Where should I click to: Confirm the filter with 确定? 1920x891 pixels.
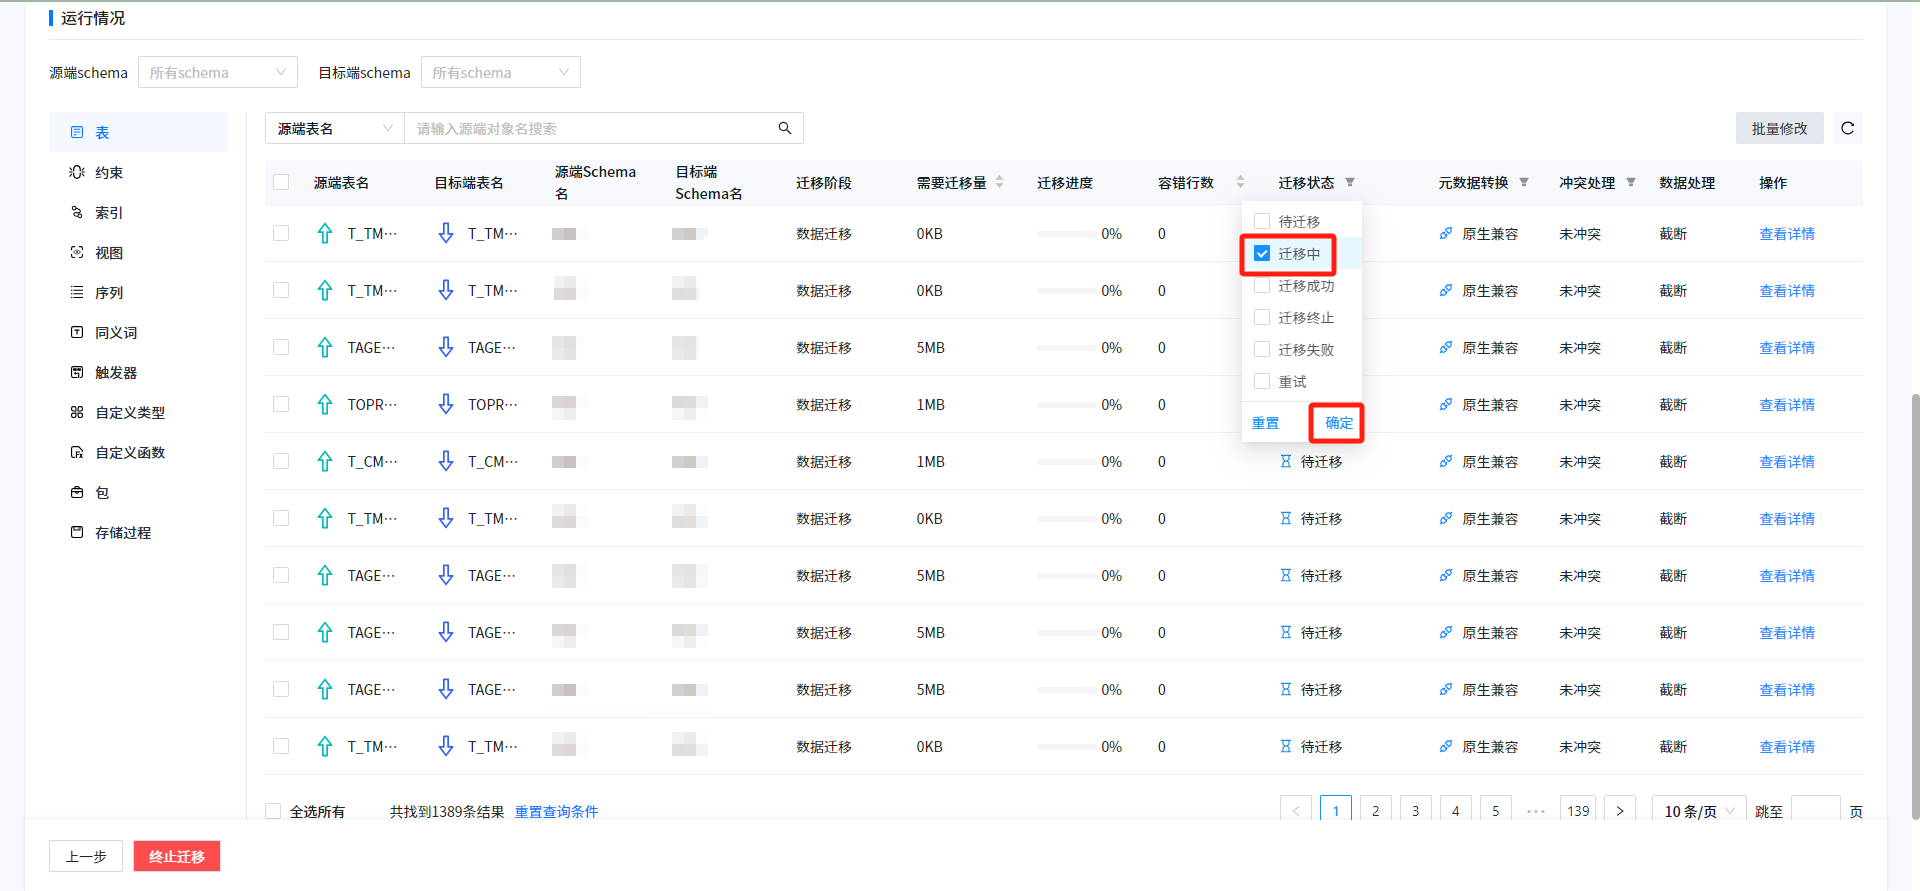point(1339,423)
